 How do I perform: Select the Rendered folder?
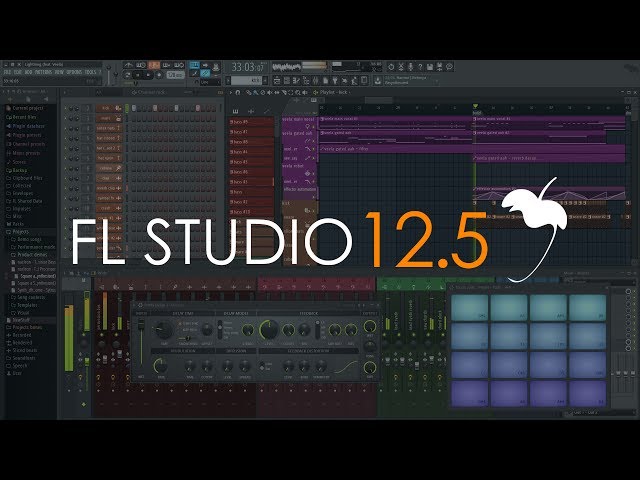point(19,342)
